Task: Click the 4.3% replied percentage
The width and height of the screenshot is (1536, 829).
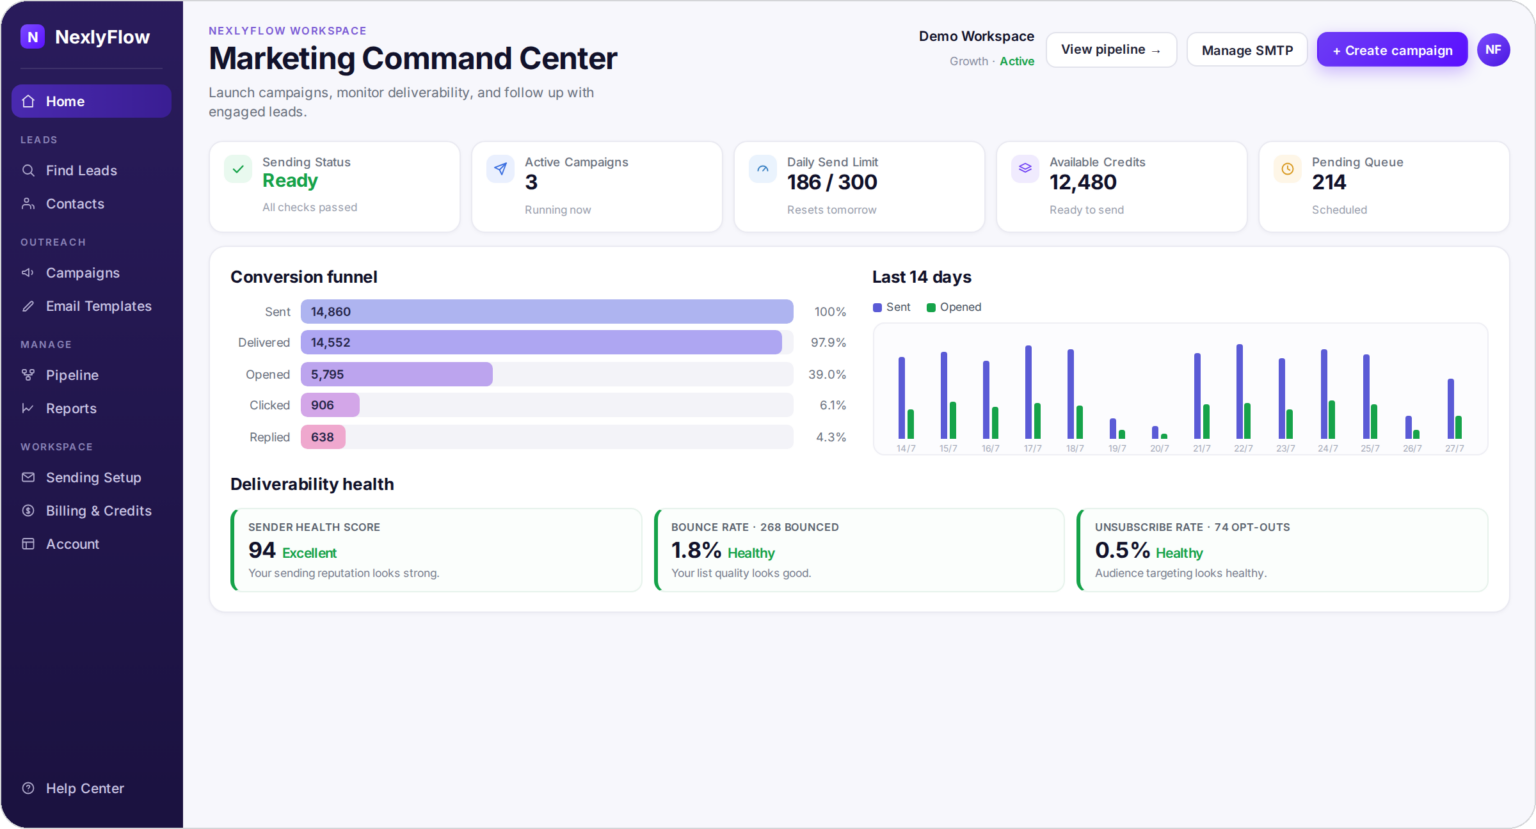Action: (831, 437)
